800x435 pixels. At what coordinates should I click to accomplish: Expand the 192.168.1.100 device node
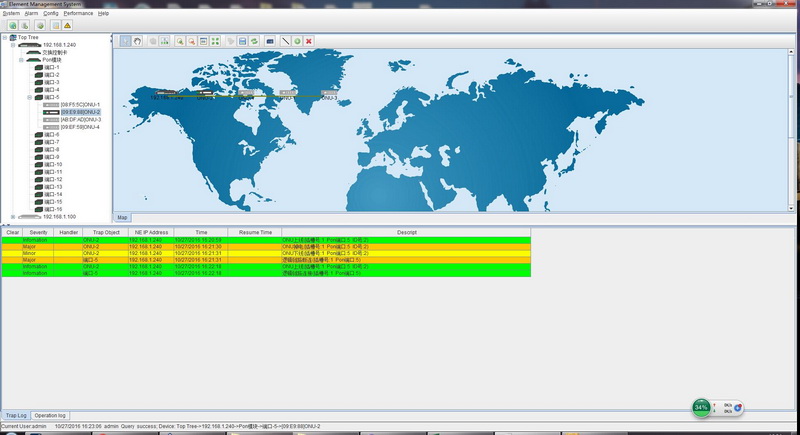tap(13, 216)
